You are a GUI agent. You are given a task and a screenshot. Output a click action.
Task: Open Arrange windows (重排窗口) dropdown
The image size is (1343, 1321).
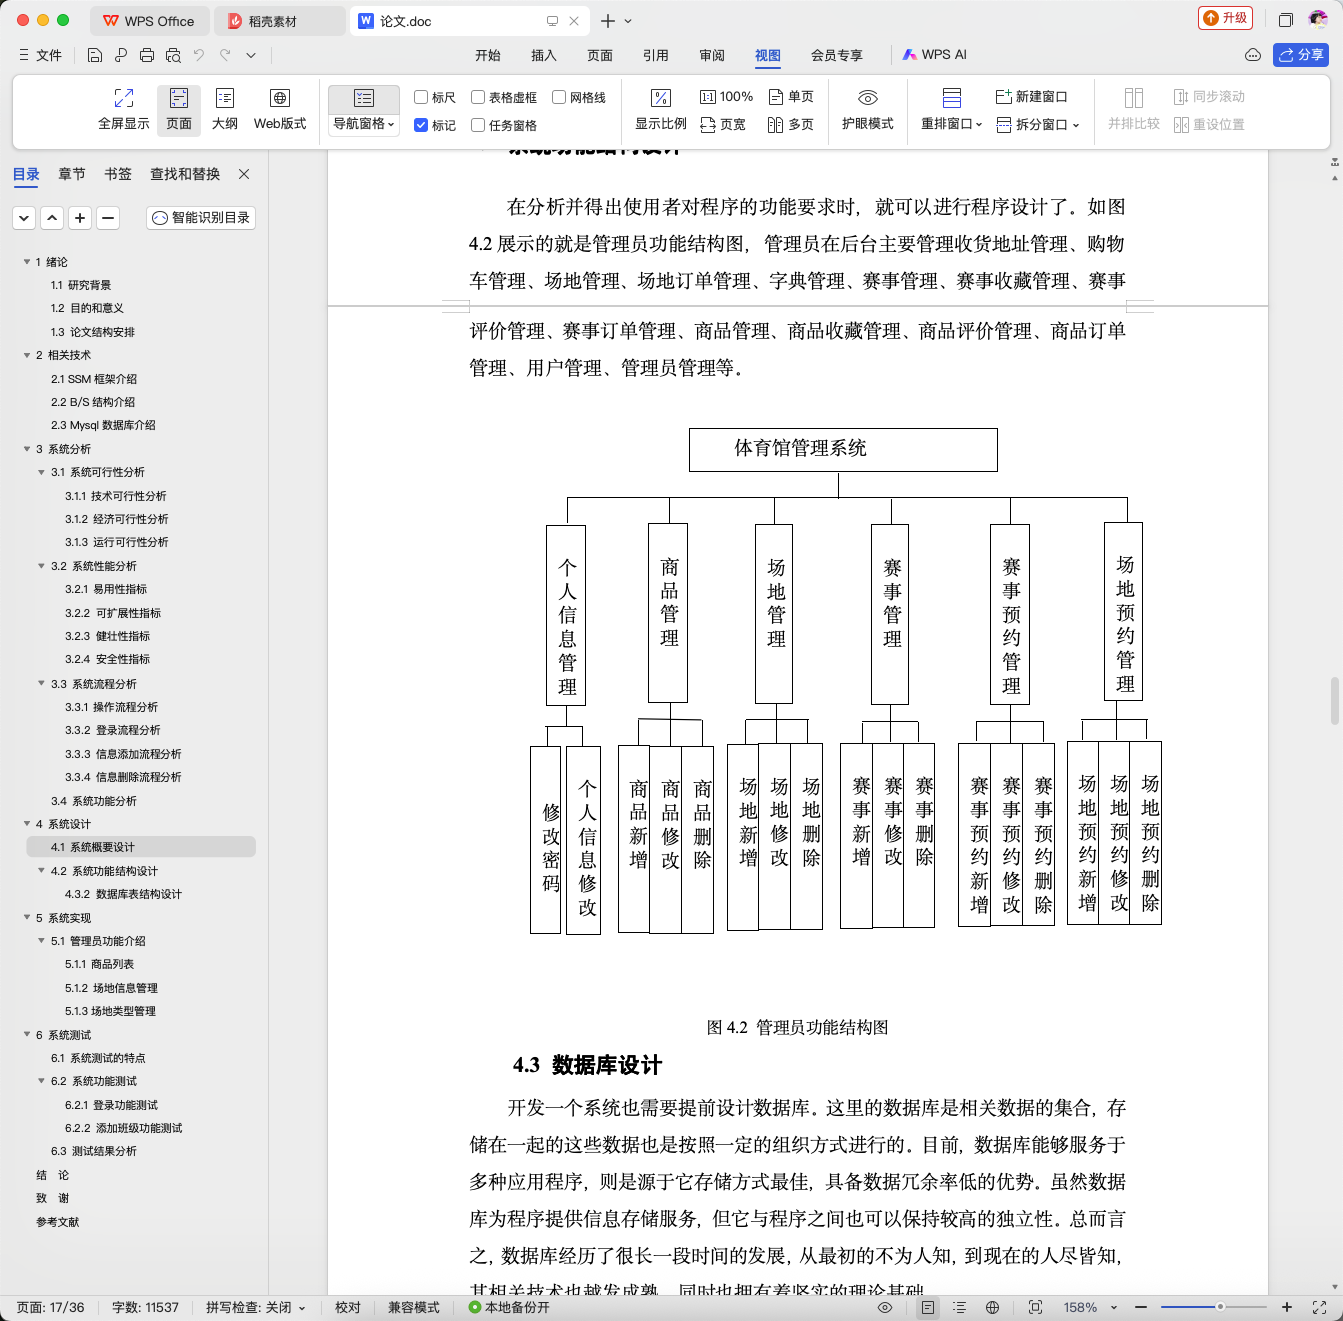[952, 124]
